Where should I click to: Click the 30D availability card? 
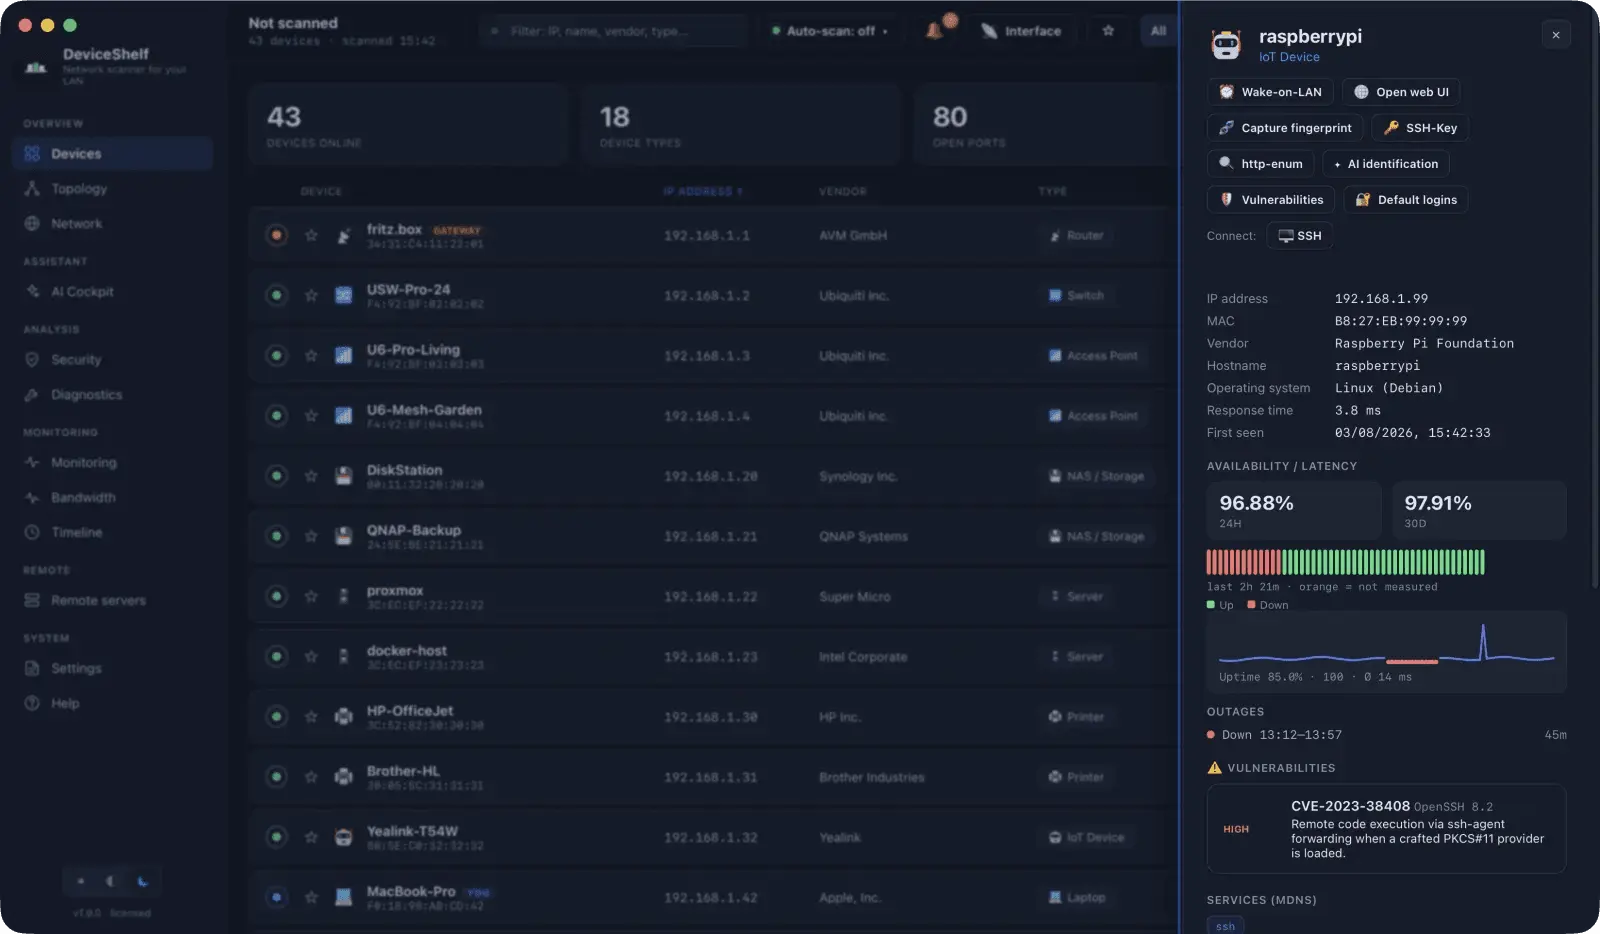pyautogui.click(x=1479, y=511)
